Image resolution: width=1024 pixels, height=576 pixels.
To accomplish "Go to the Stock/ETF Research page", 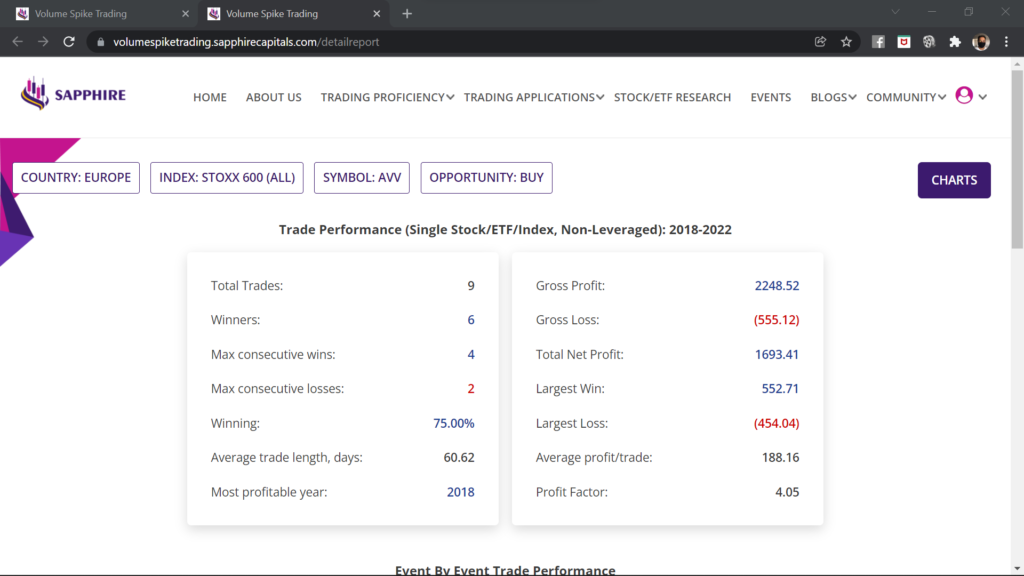I will click(x=672, y=97).
